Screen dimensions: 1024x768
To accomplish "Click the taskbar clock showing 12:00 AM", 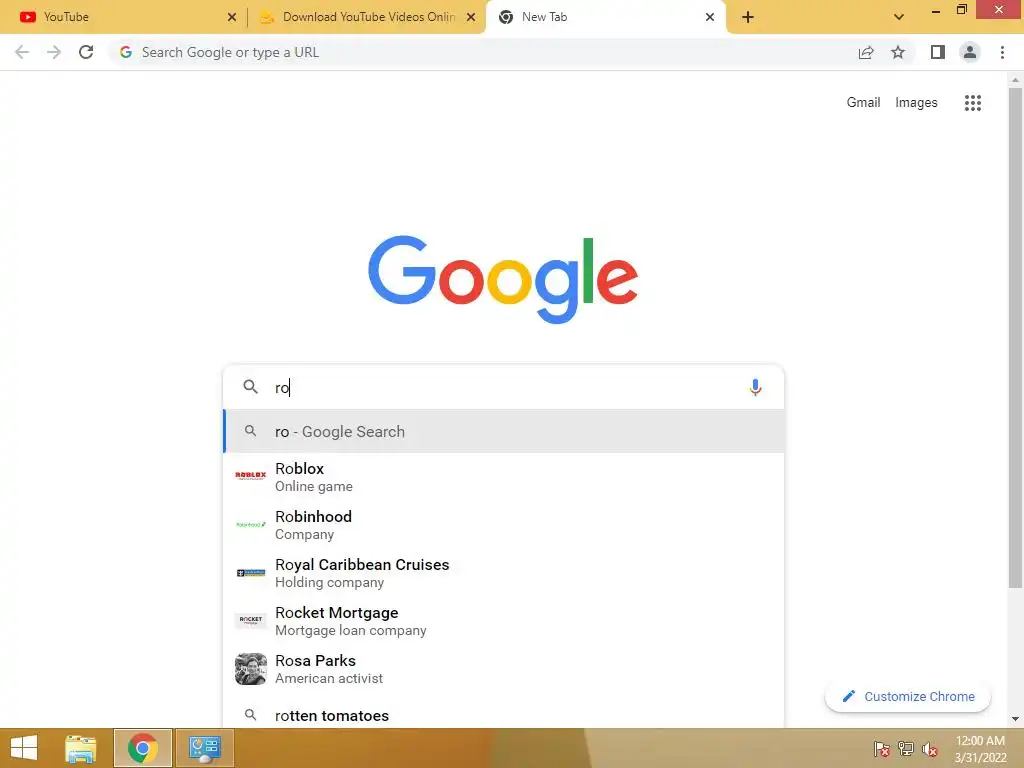I will 980,749.
